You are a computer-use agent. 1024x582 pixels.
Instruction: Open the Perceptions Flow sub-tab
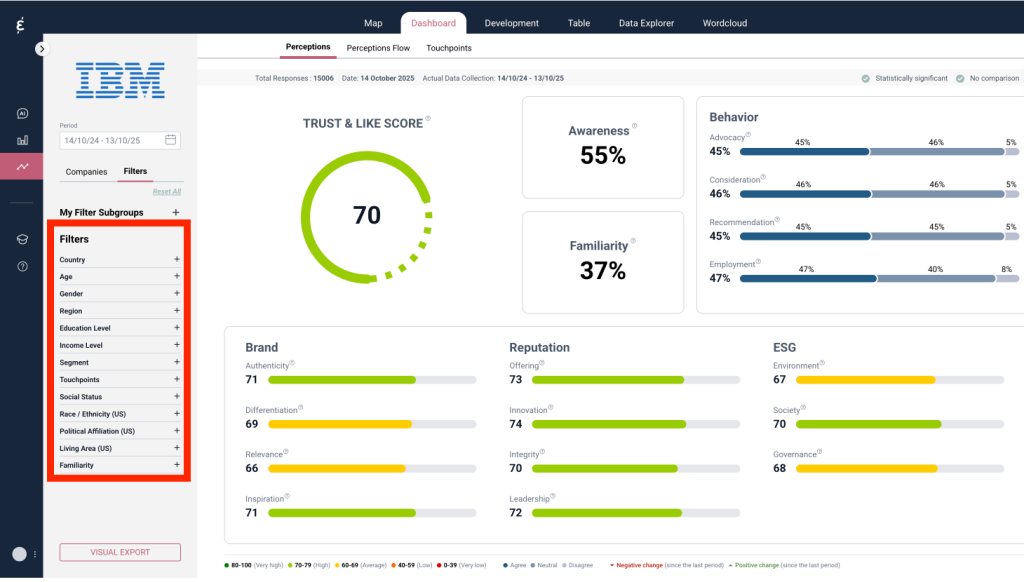pos(378,48)
